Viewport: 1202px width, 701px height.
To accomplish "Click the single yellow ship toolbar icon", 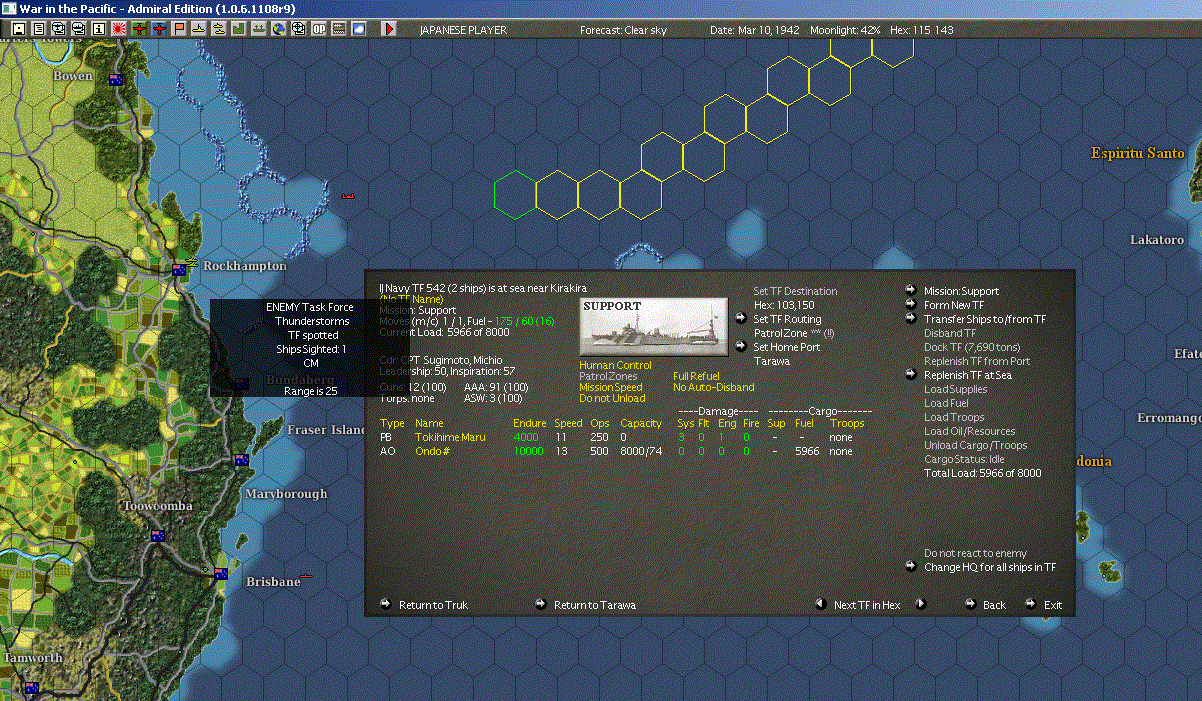I will tap(199, 29).
